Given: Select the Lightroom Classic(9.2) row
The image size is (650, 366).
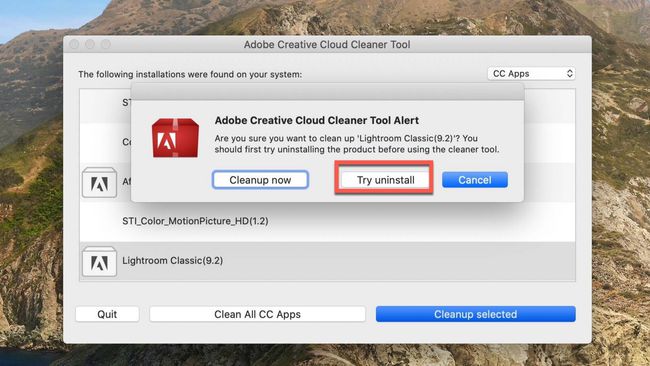Looking at the screenshot, I should (x=327, y=261).
